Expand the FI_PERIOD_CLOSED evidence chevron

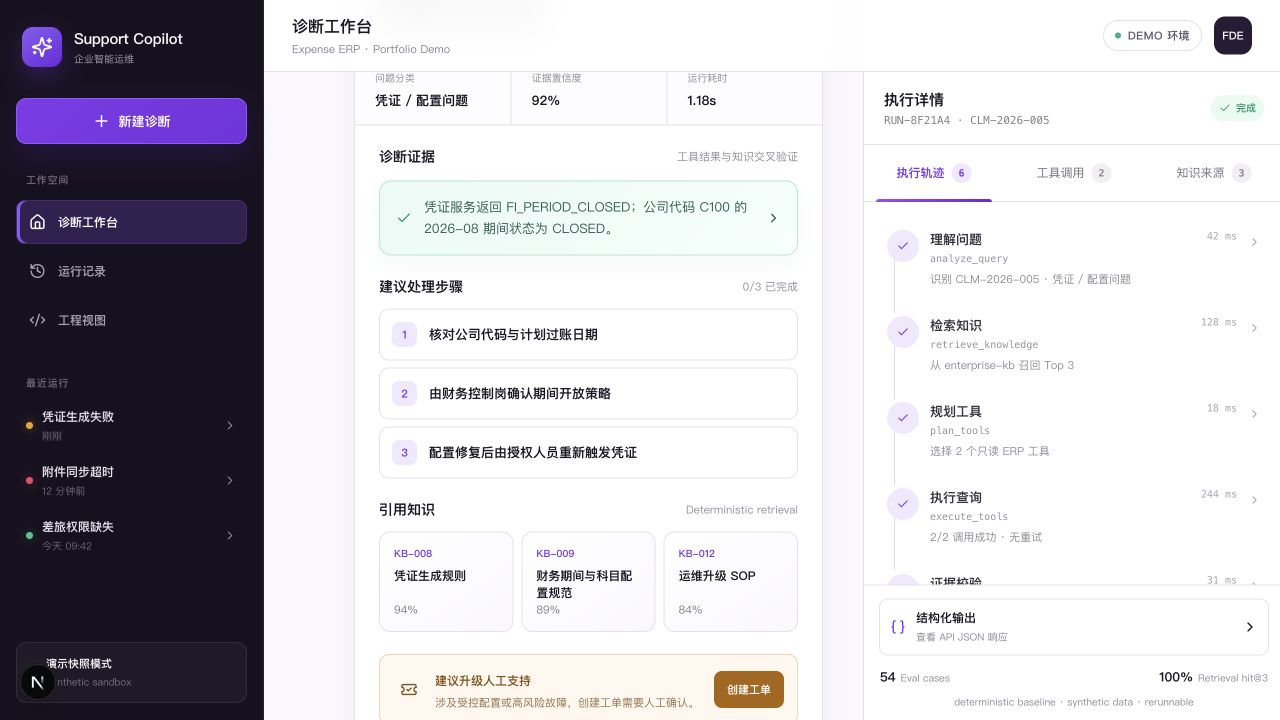773,218
